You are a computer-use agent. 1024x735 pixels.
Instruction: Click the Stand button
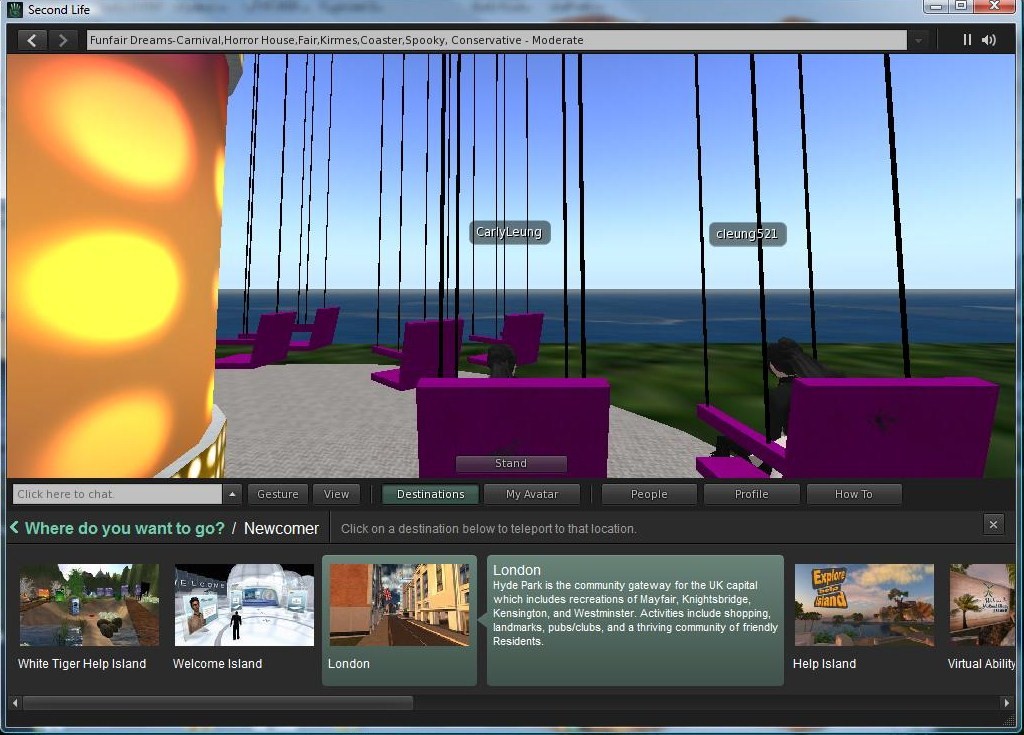pos(511,463)
